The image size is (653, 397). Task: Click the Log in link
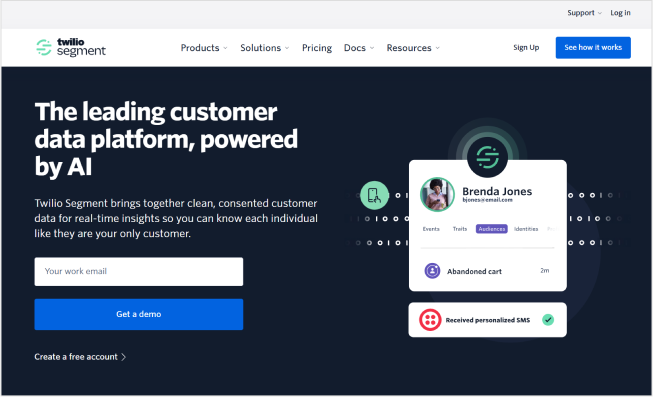point(620,13)
